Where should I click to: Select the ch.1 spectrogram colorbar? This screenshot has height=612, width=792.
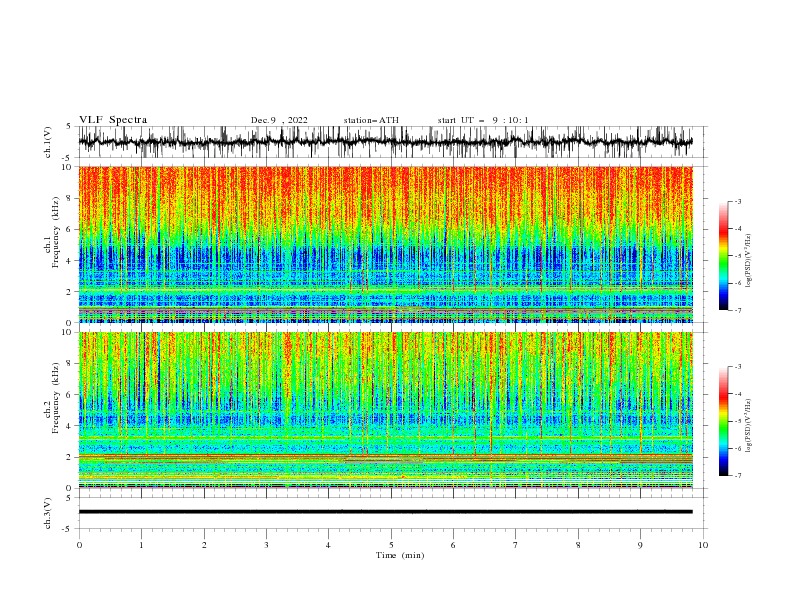click(x=723, y=255)
